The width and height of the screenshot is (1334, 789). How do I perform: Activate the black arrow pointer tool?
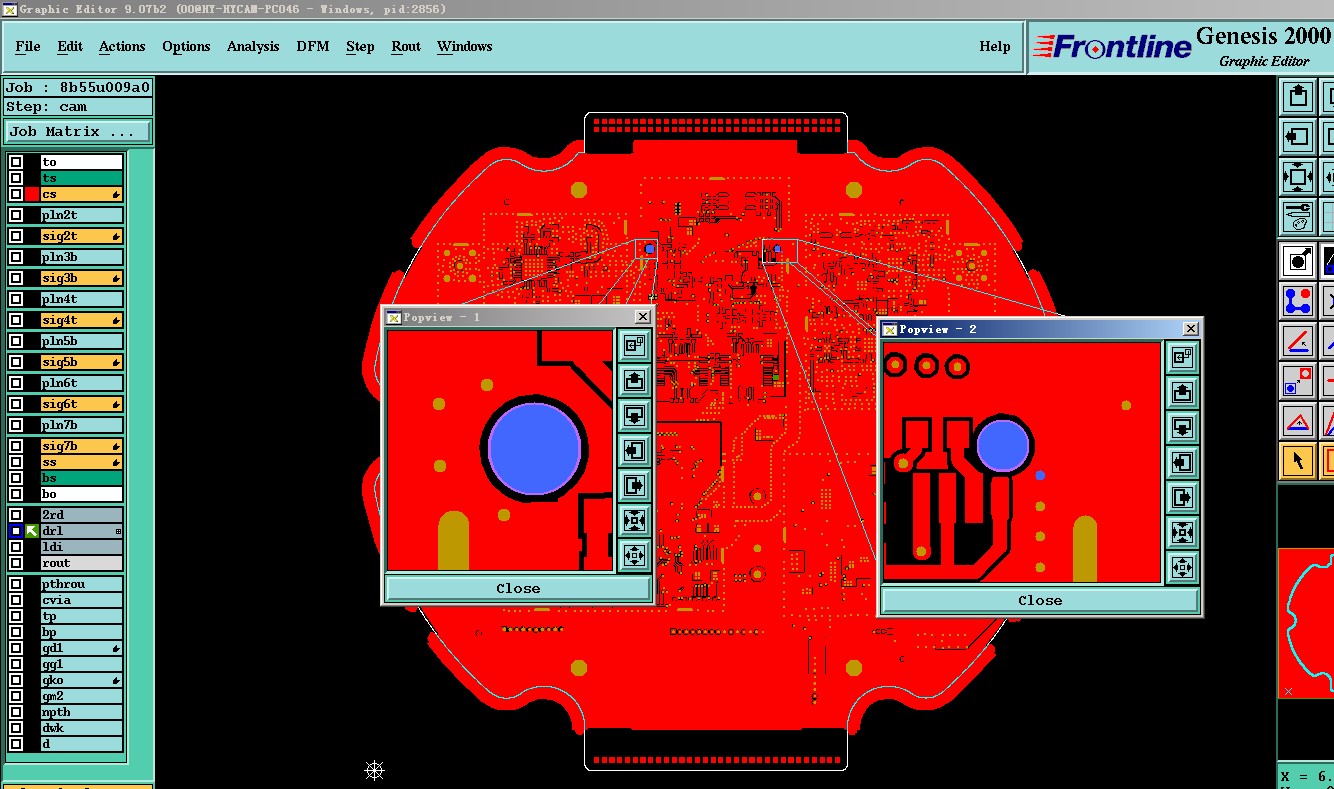pyautogui.click(x=1298, y=461)
